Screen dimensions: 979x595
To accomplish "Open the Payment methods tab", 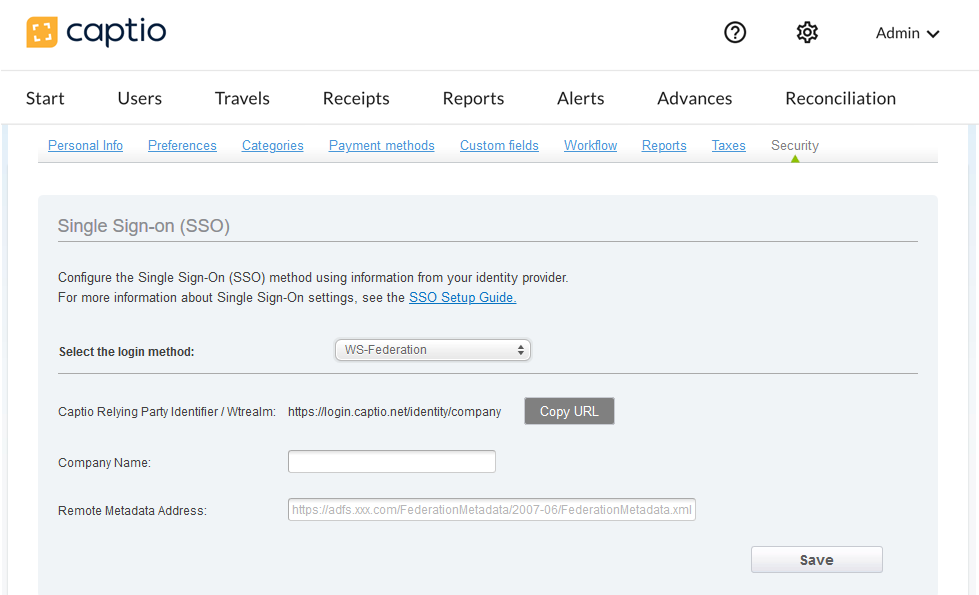I will [x=381, y=145].
